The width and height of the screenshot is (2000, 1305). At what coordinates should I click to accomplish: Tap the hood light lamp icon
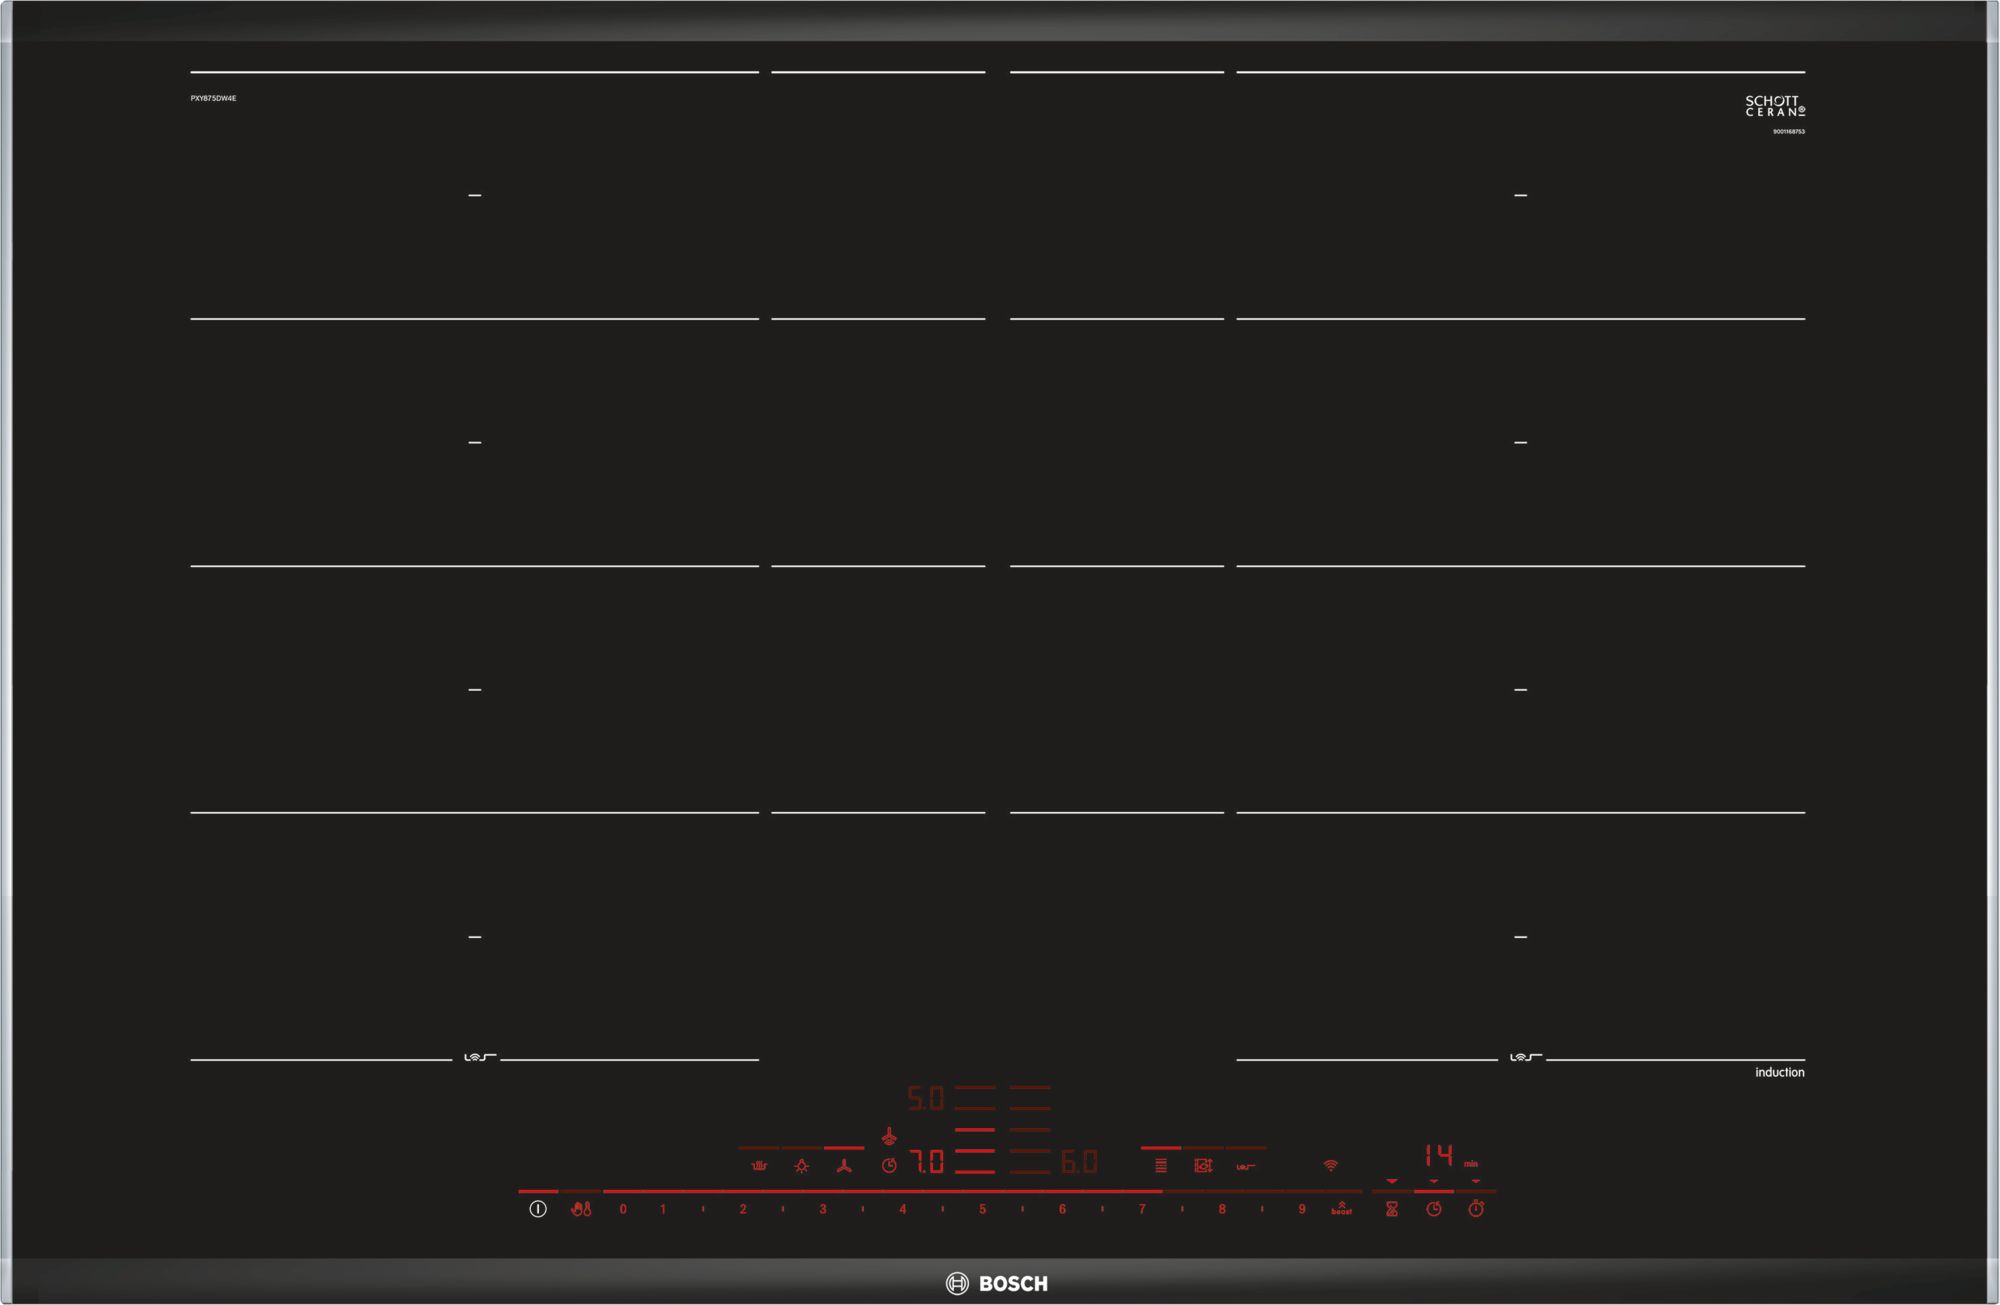click(801, 1166)
